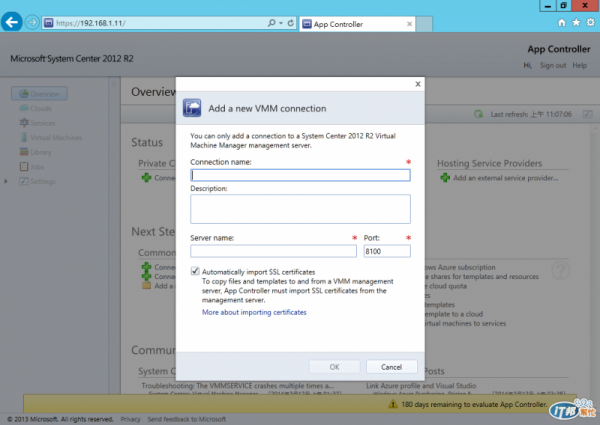Open Clouds in the sidebar
Image resolution: width=600 pixels, height=425 pixels.
tap(41, 108)
